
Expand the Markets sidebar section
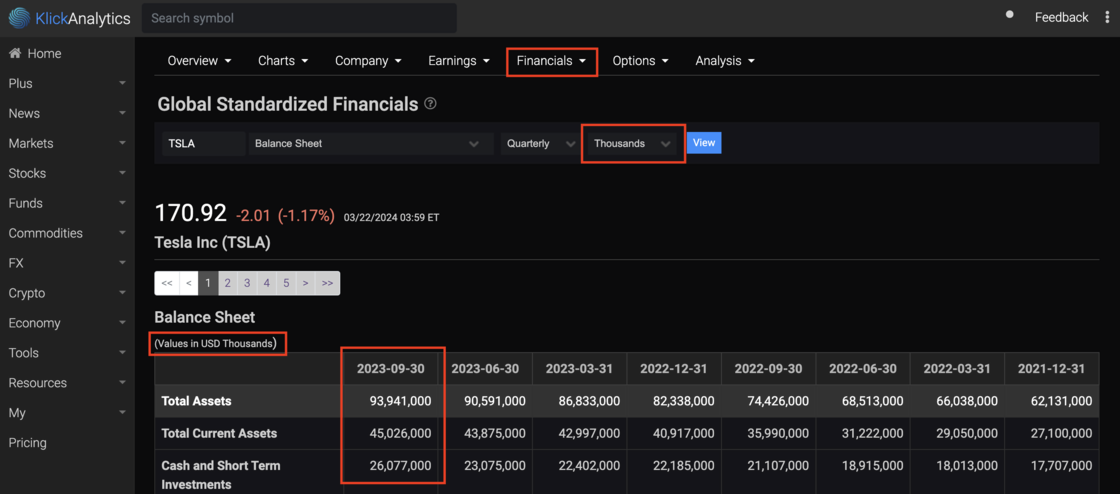67,143
